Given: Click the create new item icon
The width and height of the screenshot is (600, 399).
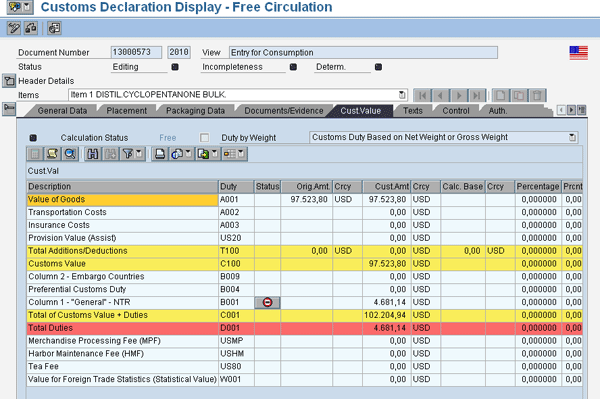Looking at the screenshot, I should 501,95.
